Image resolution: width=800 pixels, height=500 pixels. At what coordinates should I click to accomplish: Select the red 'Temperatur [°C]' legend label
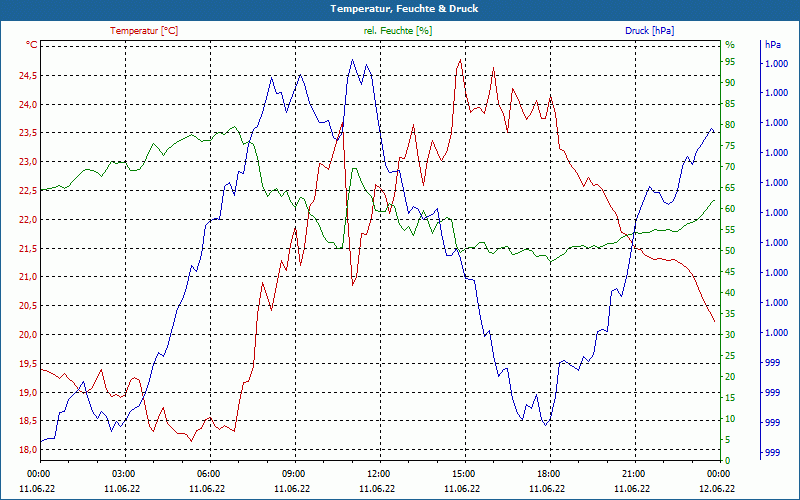(144, 31)
